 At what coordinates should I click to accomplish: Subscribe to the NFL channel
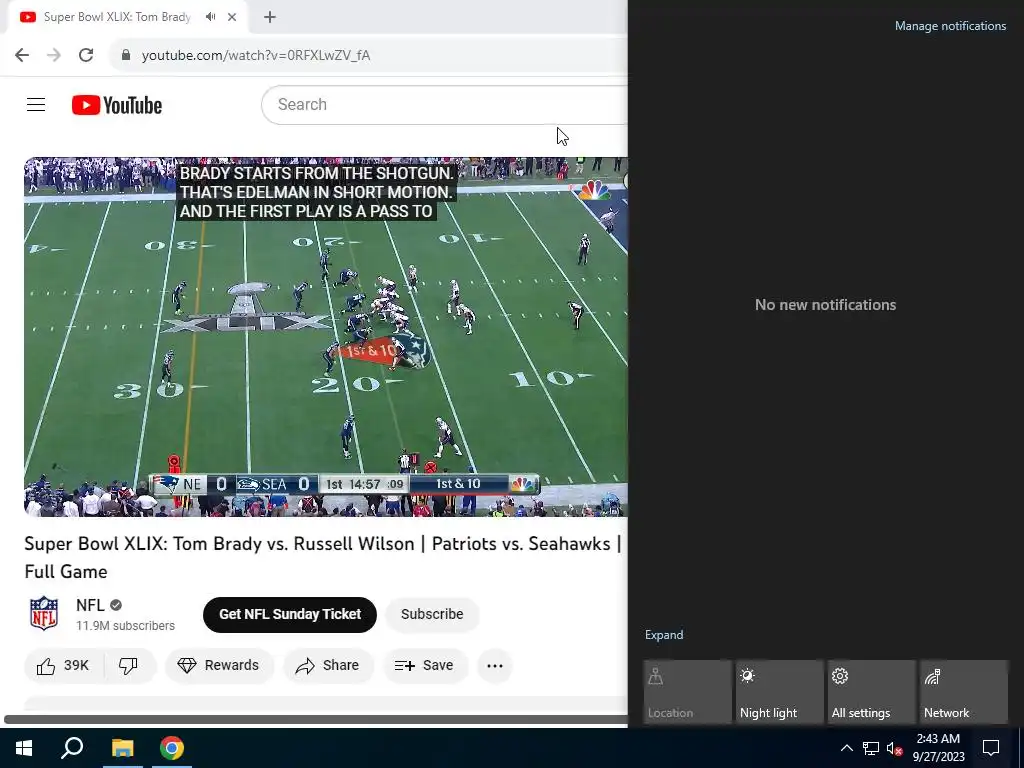[432, 615]
